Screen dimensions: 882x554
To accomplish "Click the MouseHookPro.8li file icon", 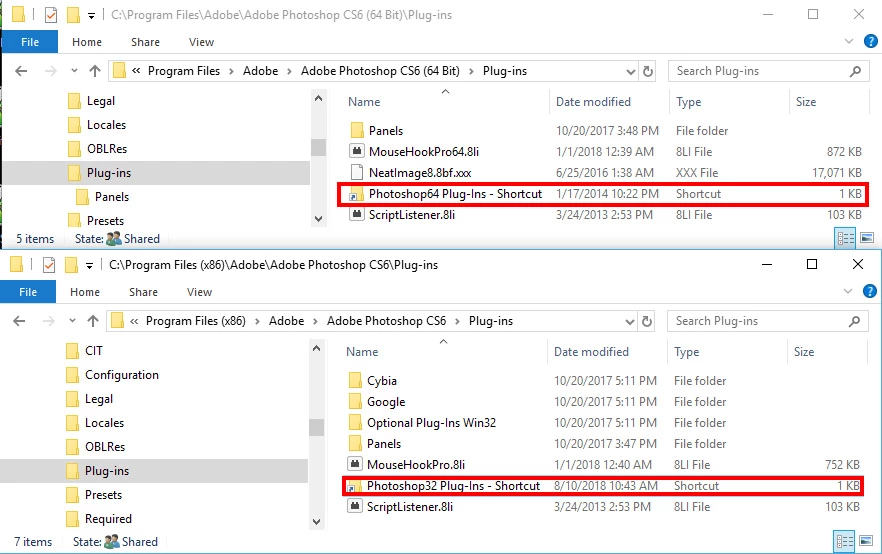I will (x=354, y=464).
